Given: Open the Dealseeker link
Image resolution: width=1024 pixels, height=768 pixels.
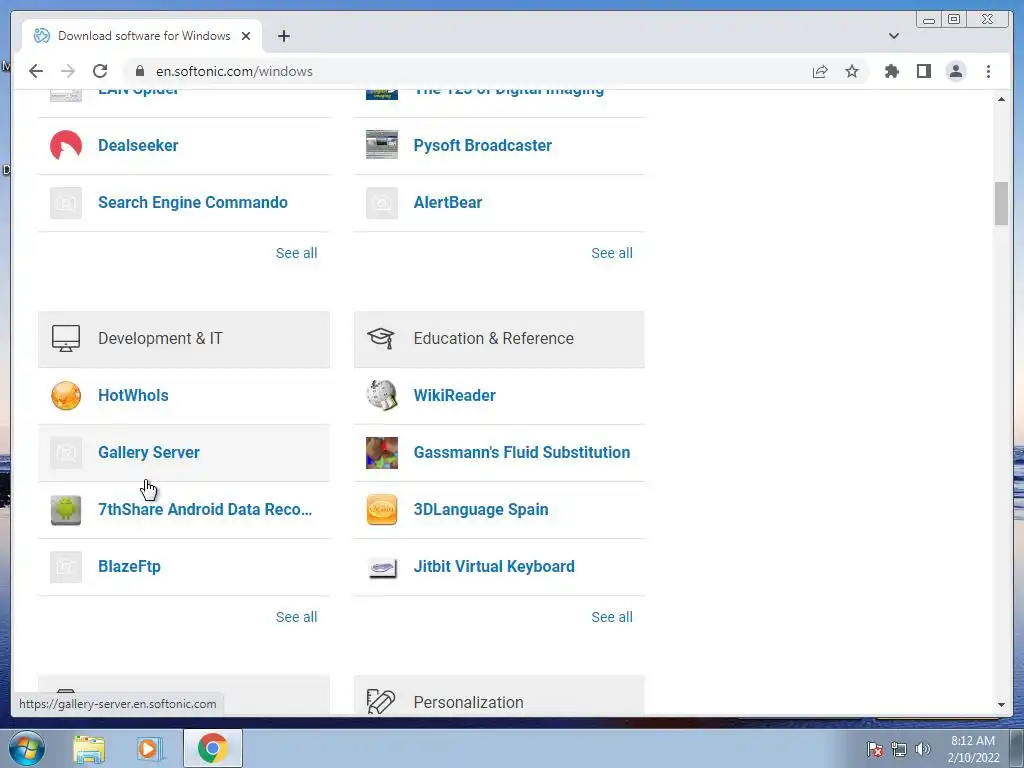Looking at the screenshot, I should (138, 146).
